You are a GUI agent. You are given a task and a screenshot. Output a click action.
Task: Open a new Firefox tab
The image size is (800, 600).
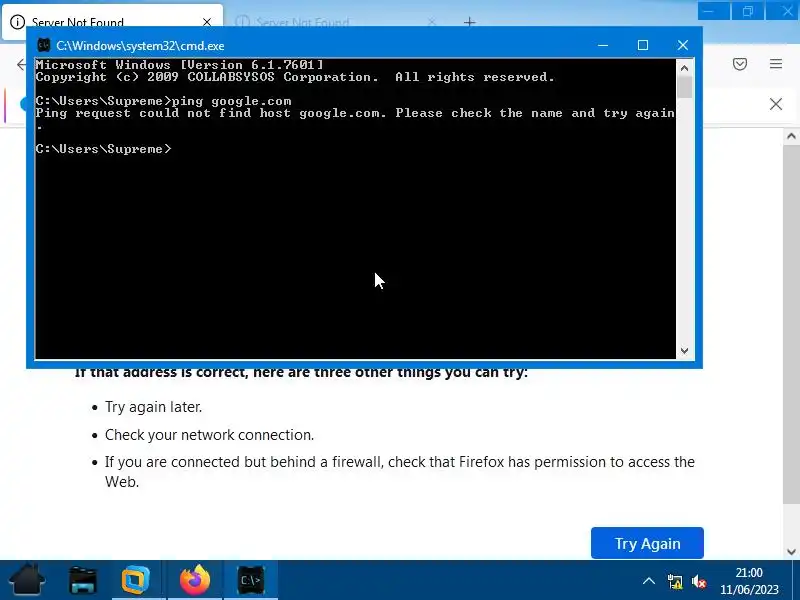pos(470,22)
